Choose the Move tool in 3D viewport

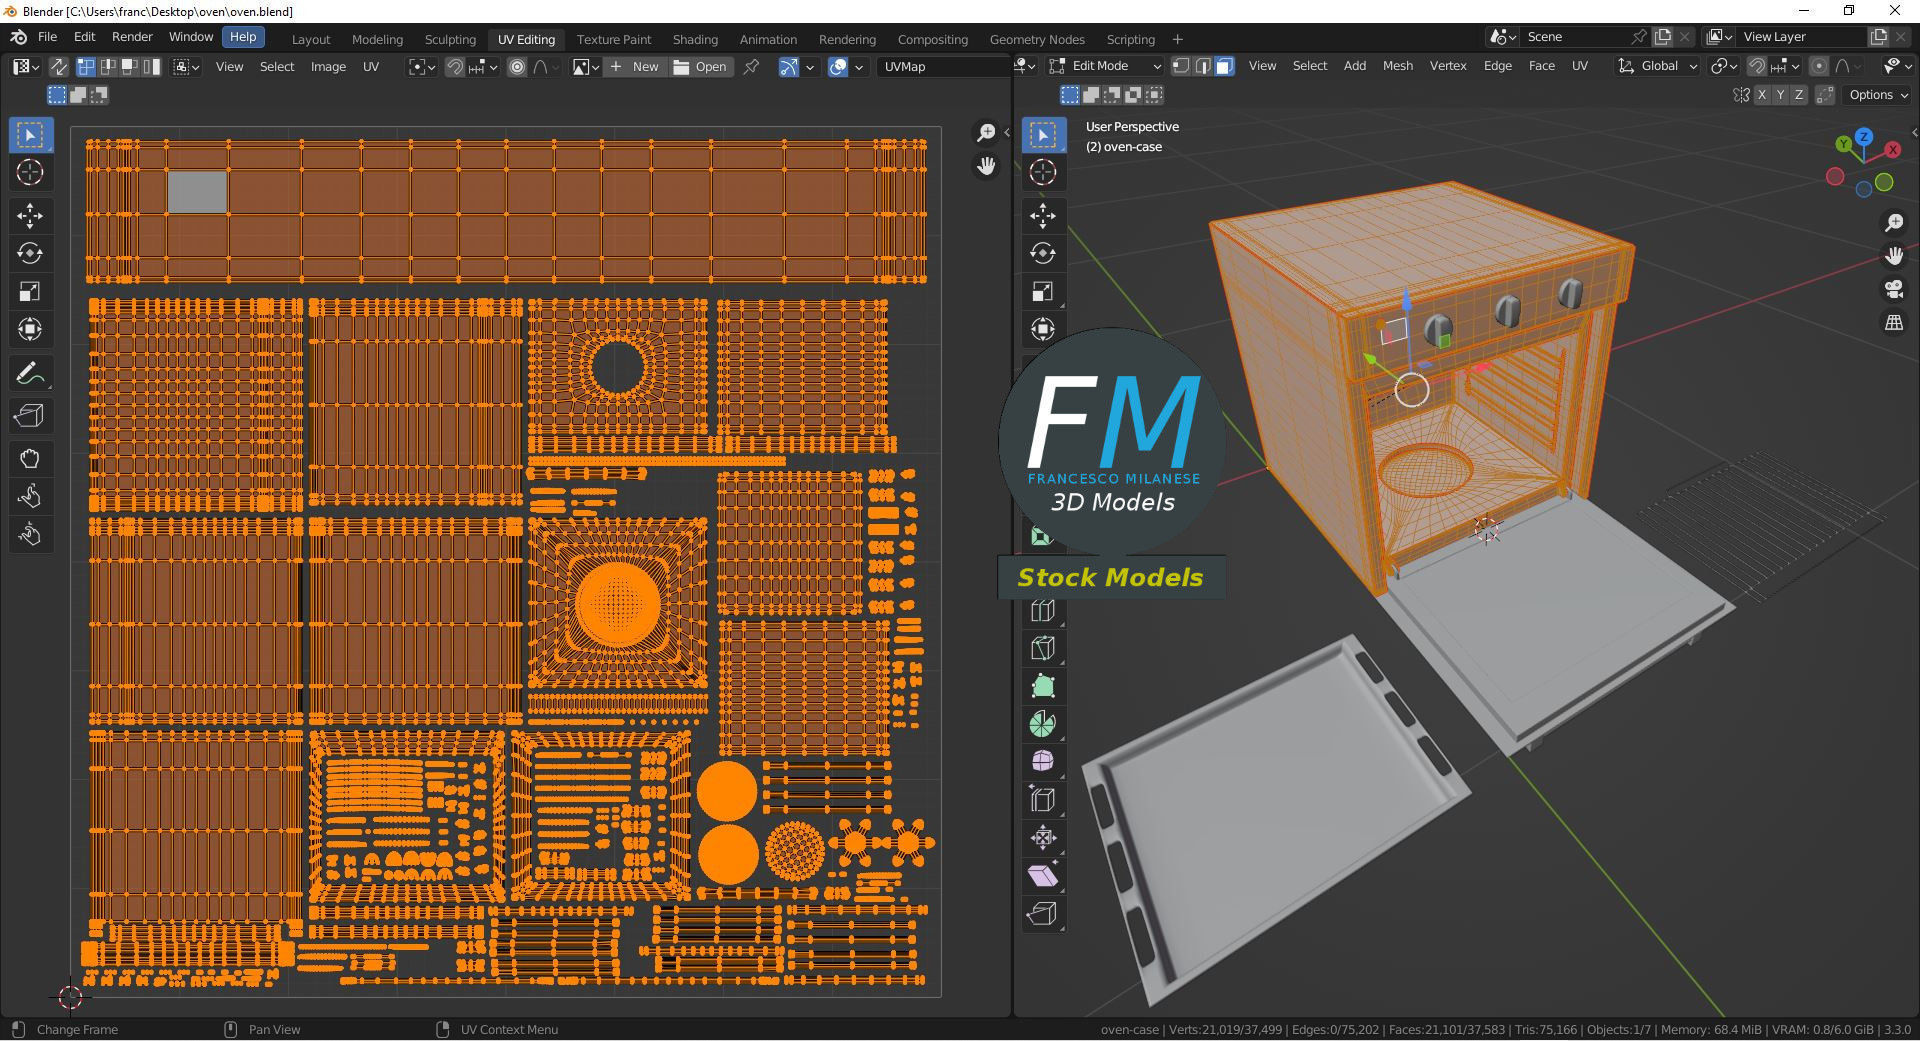coord(1043,216)
